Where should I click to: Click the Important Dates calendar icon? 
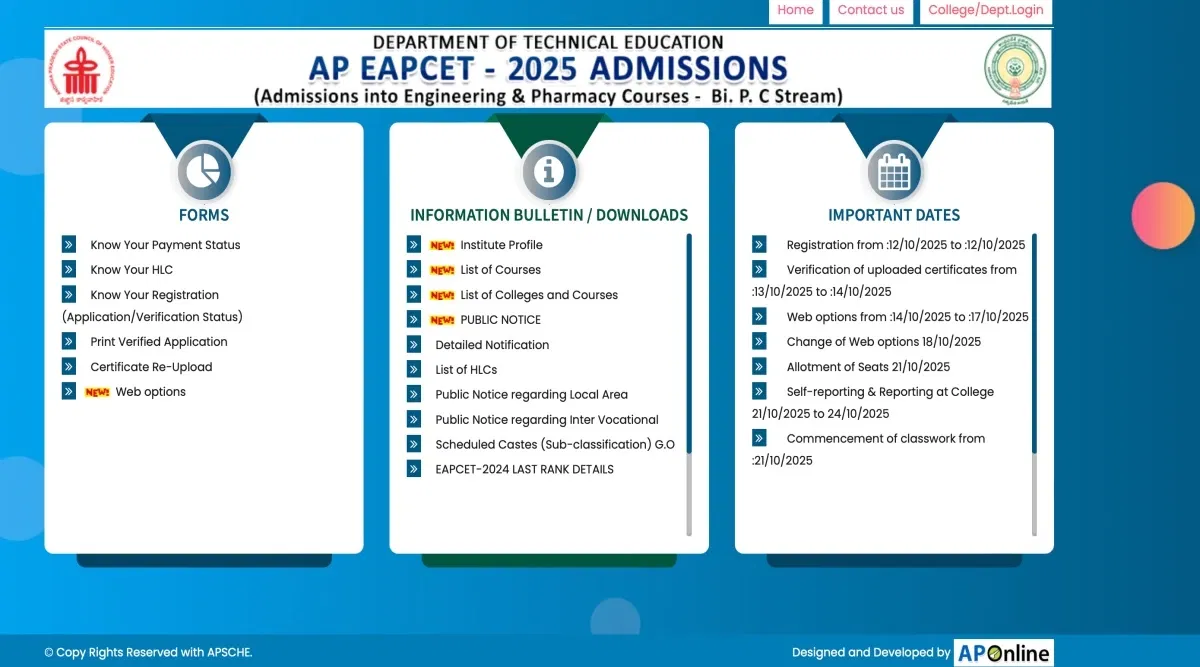[x=893, y=172]
